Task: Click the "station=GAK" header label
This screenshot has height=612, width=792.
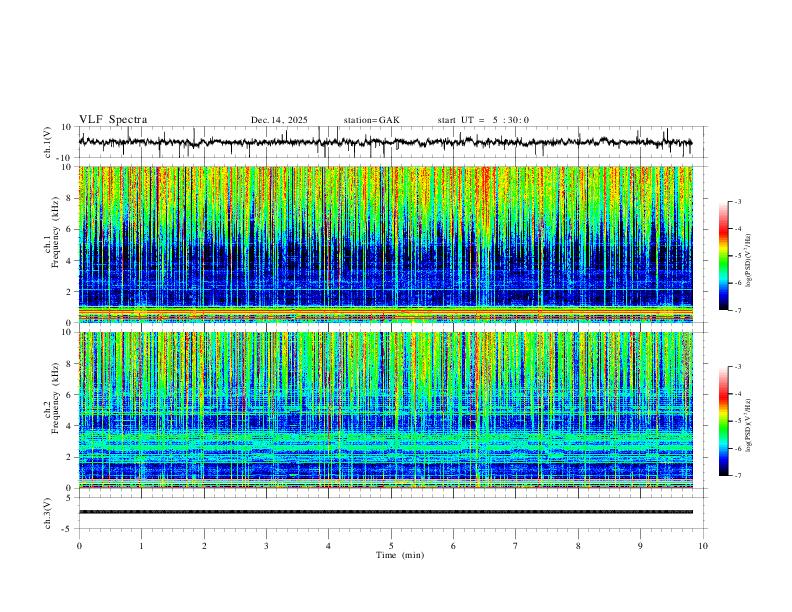Action: (371, 120)
